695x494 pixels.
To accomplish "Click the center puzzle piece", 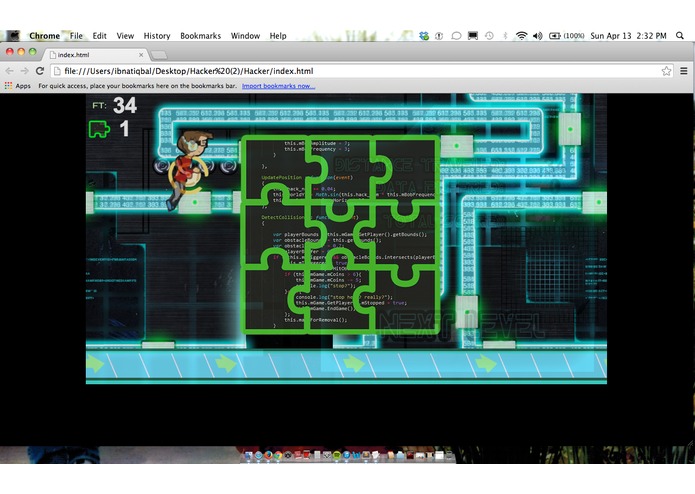I will (340, 235).
